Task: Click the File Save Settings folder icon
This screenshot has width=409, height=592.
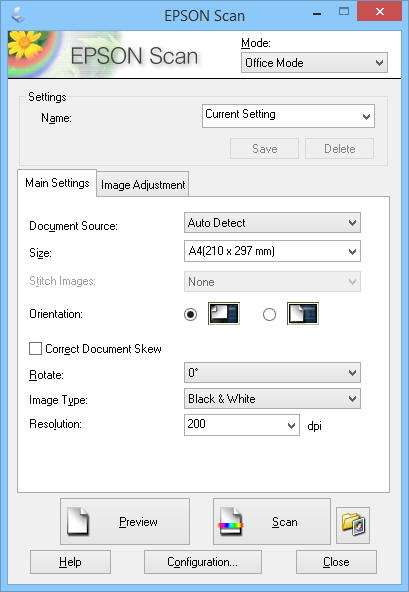Action: [x=353, y=525]
